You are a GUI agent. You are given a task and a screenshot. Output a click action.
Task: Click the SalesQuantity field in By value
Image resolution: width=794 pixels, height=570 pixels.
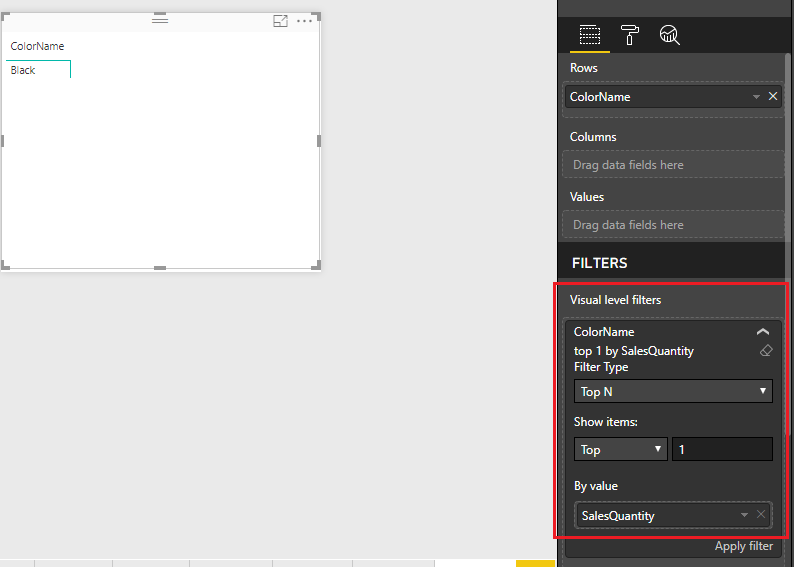click(673, 515)
